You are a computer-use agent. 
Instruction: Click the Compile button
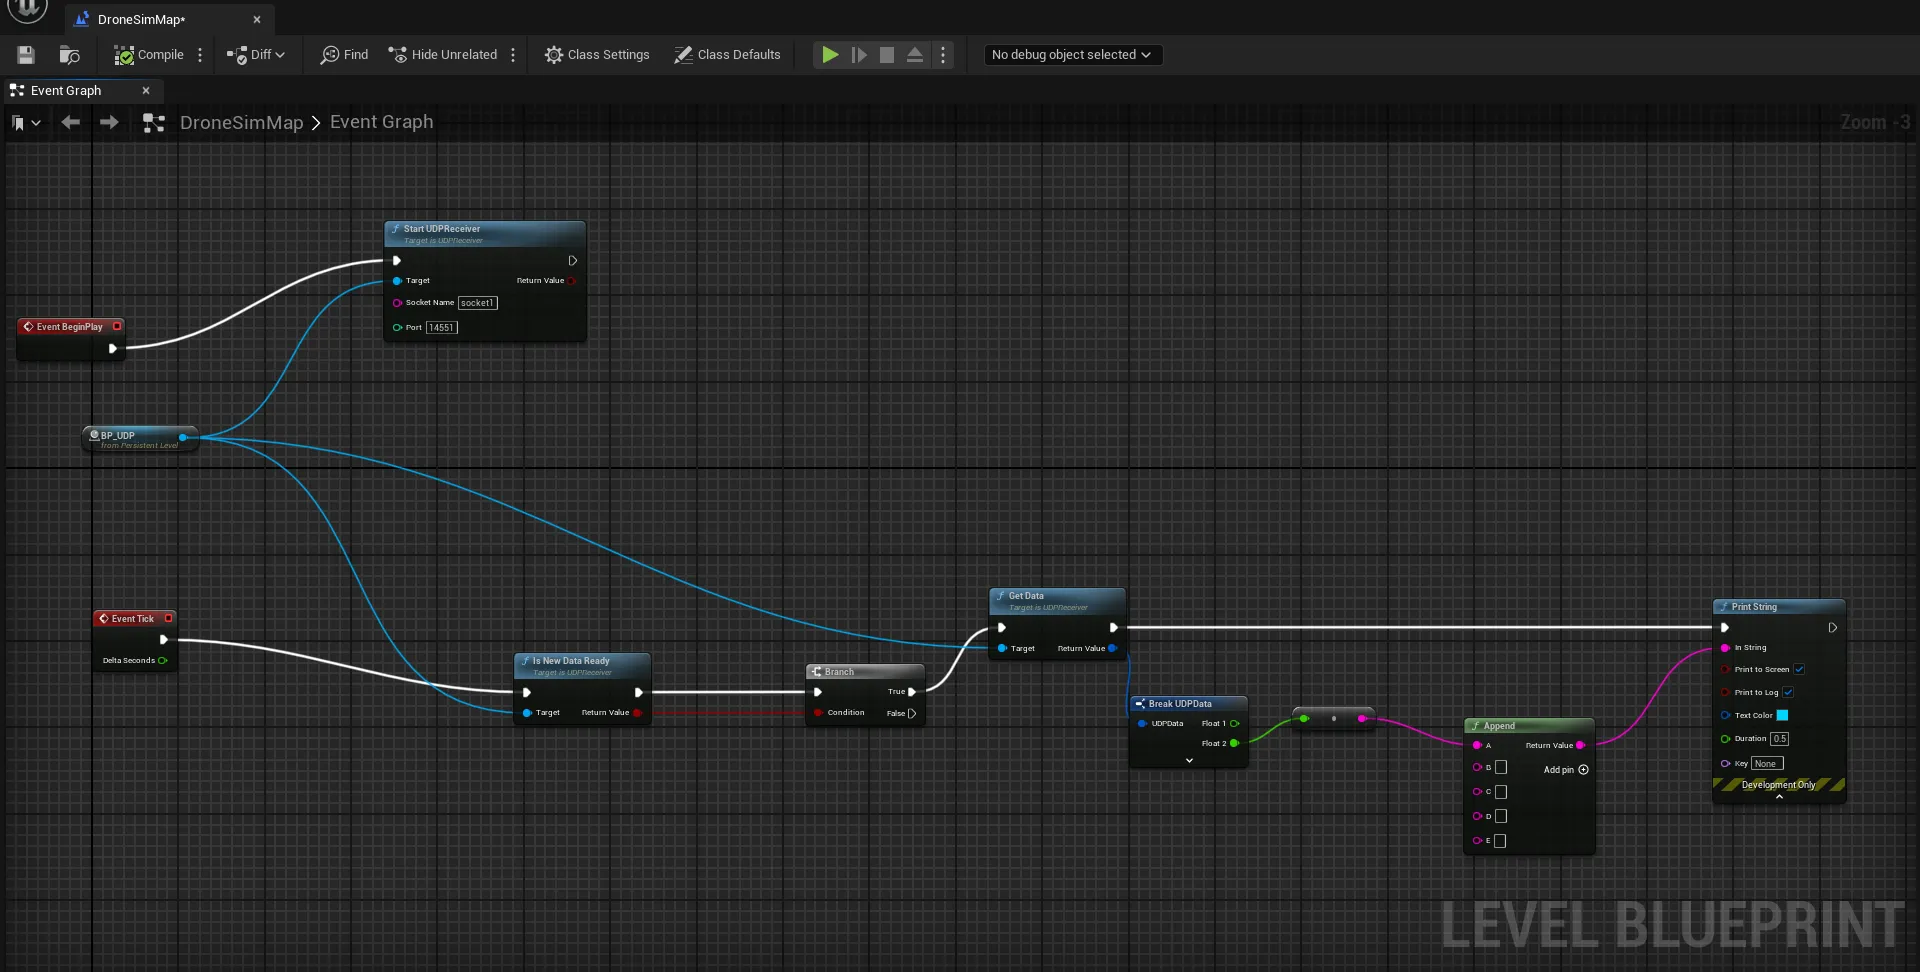click(x=149, y=55)
